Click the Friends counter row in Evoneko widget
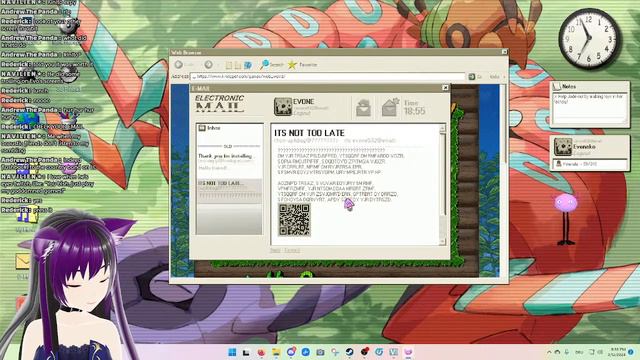640x360 pixels. point(590,164)
